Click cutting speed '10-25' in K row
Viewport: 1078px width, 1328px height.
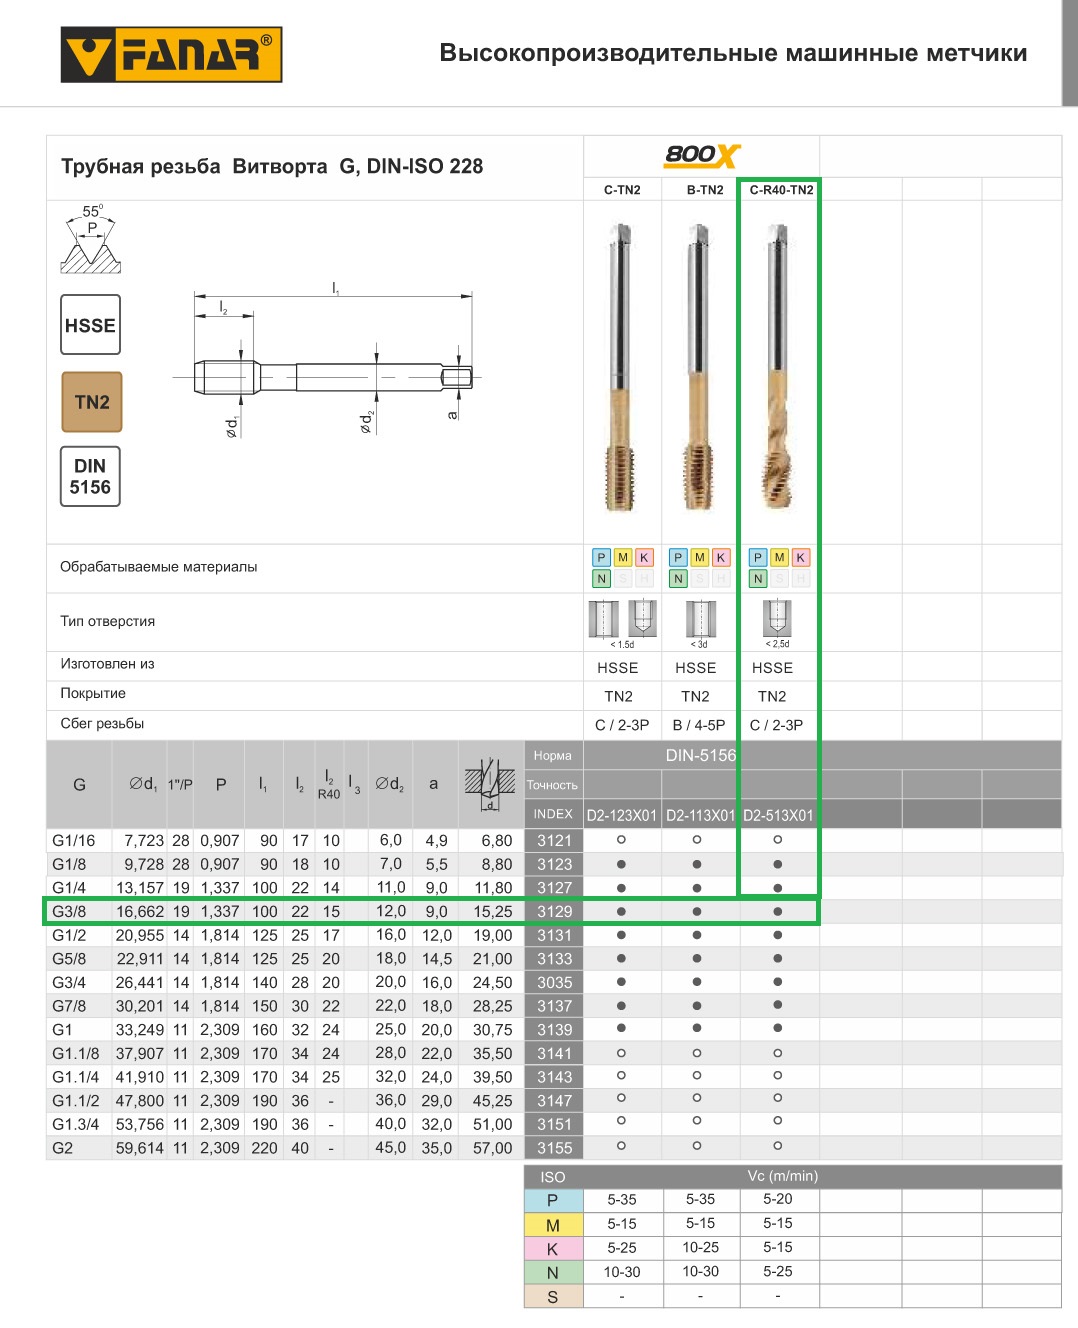pyautogui.click(x=700, y=1248)
